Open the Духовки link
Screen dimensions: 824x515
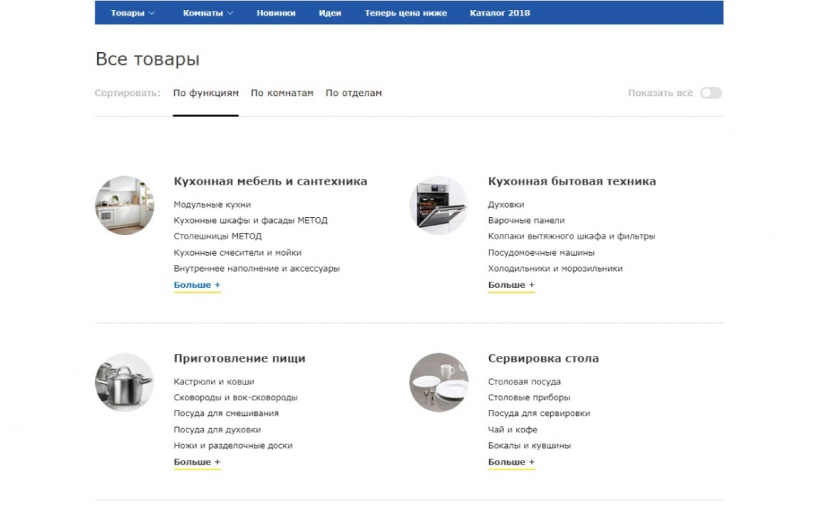coord(506,204)
